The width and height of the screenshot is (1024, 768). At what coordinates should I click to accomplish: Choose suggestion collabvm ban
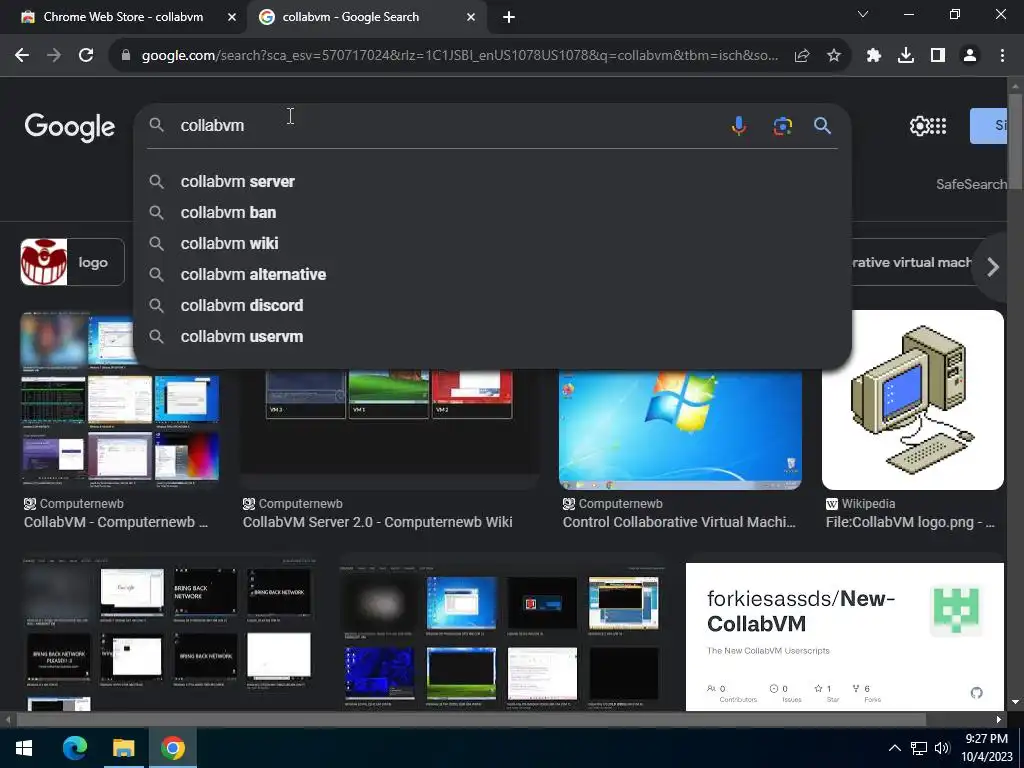pyautogui.click(x=492, y=212)
